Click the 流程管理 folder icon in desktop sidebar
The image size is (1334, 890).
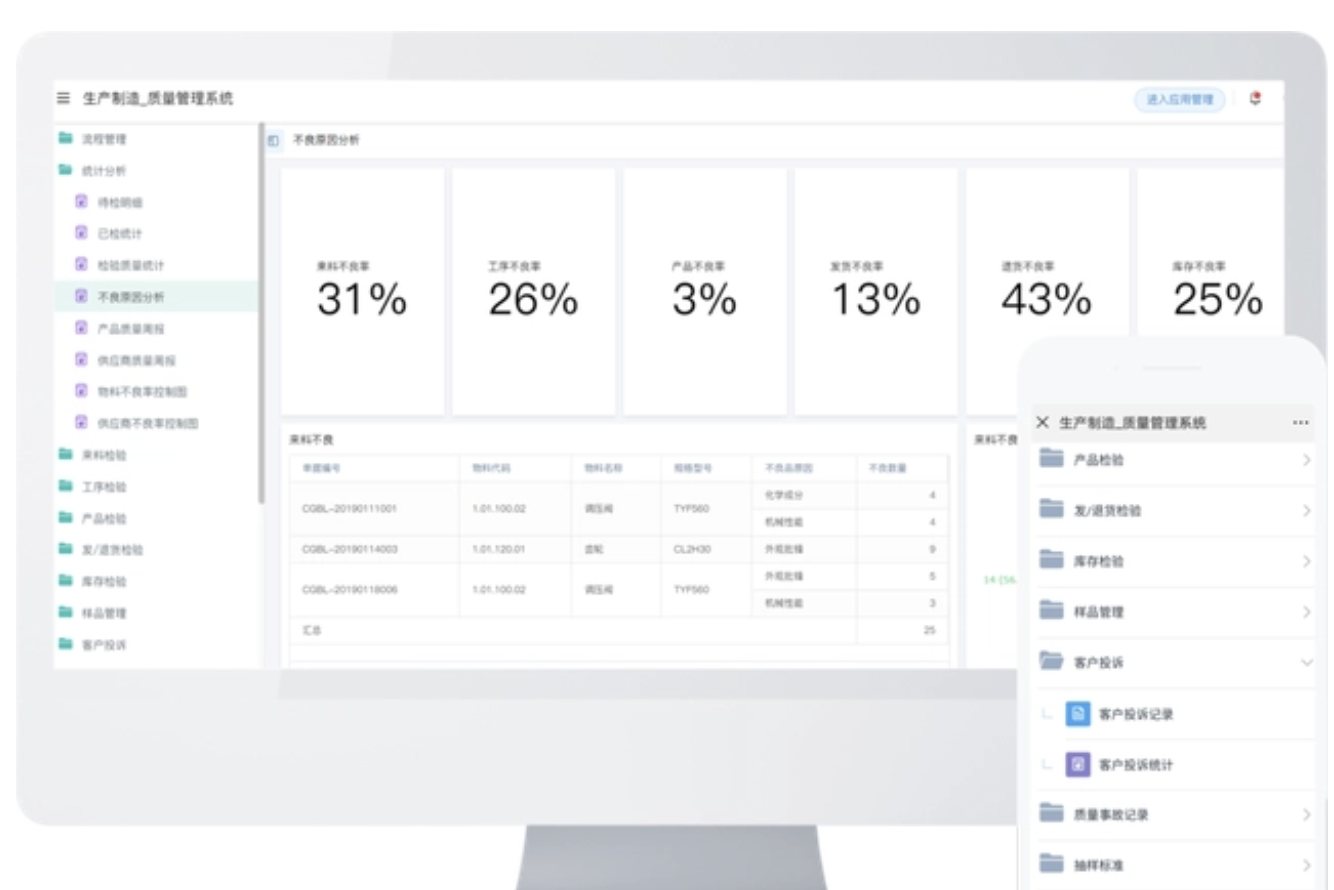pos(65,138)
